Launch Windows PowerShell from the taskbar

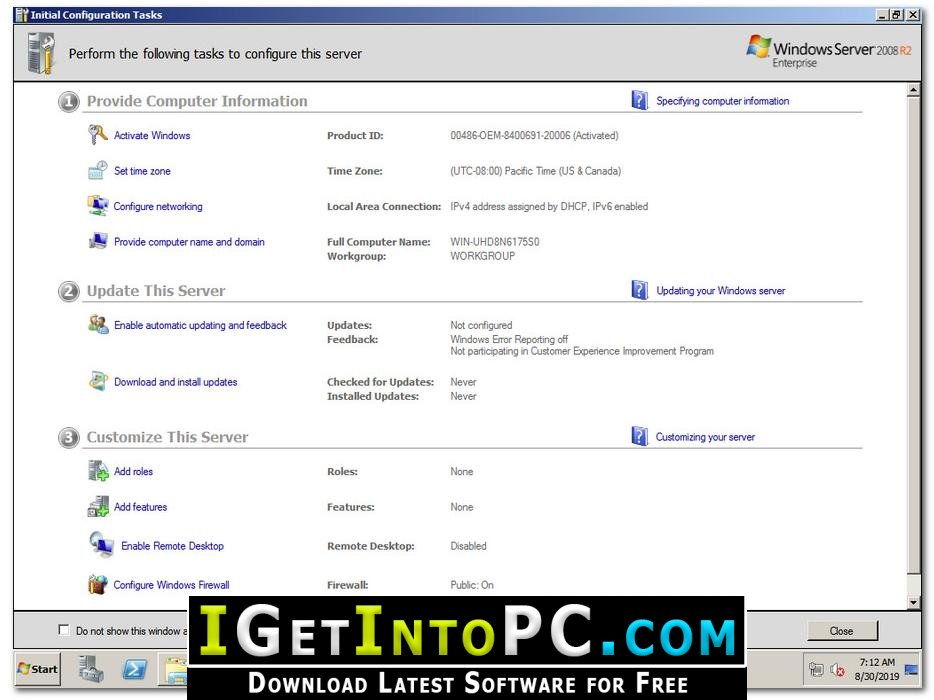tap(135, 670)
